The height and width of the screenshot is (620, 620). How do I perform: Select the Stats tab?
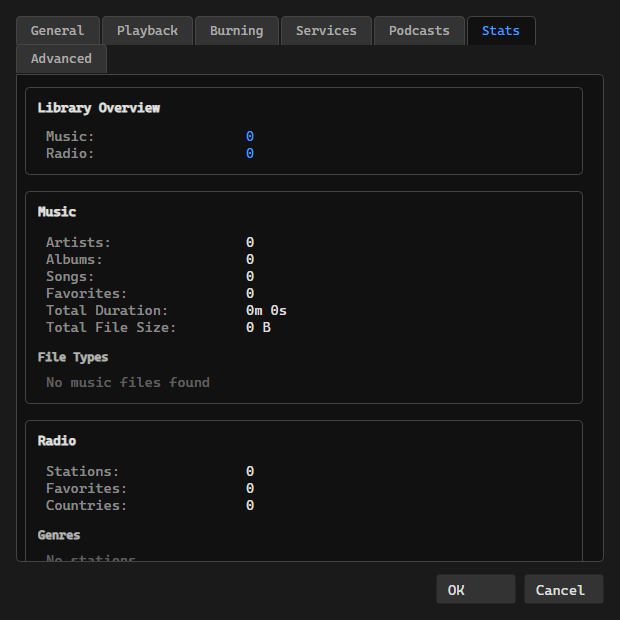pyautogui.click(x=501, y=30)
